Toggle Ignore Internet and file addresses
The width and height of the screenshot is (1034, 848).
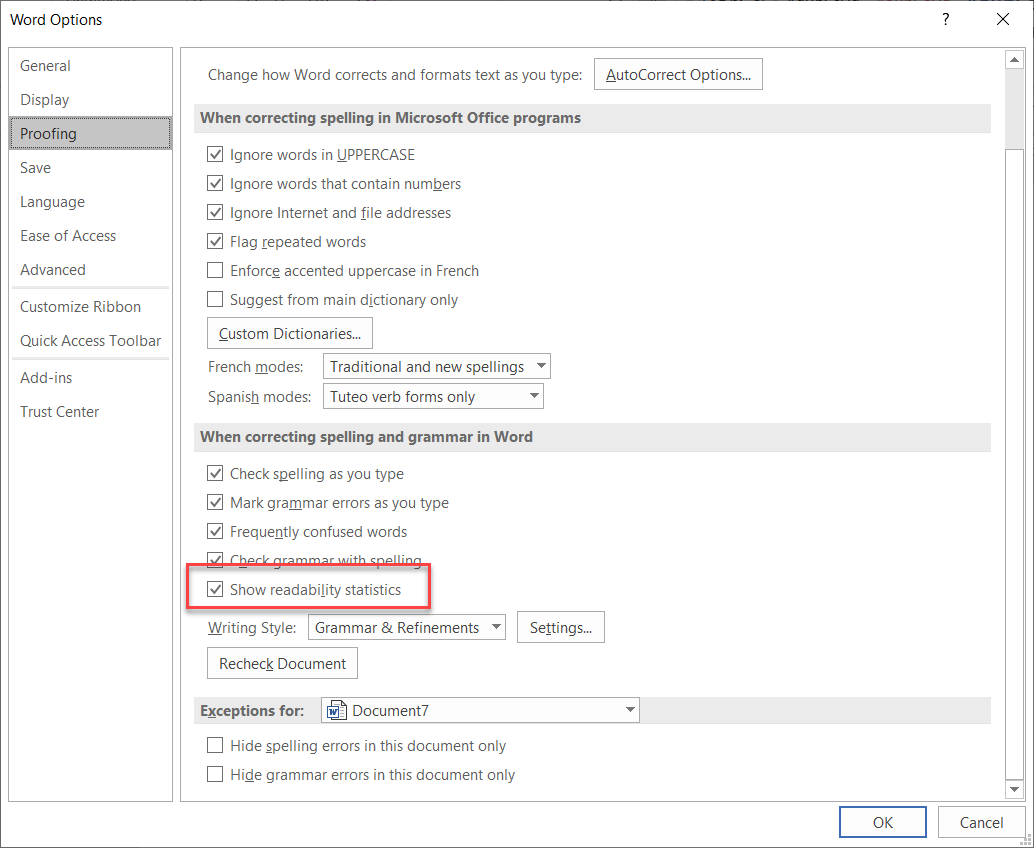[x=215, y=212]
